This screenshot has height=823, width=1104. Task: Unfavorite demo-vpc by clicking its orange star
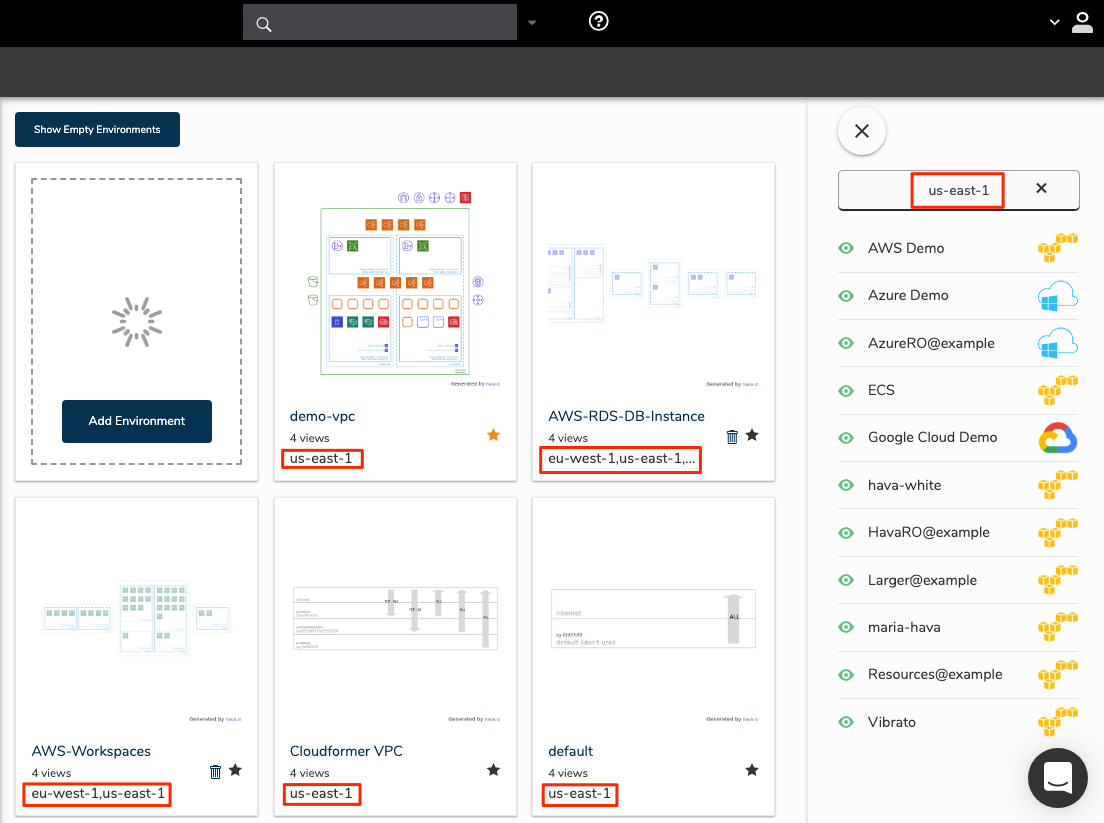click(x=493, y=434)
